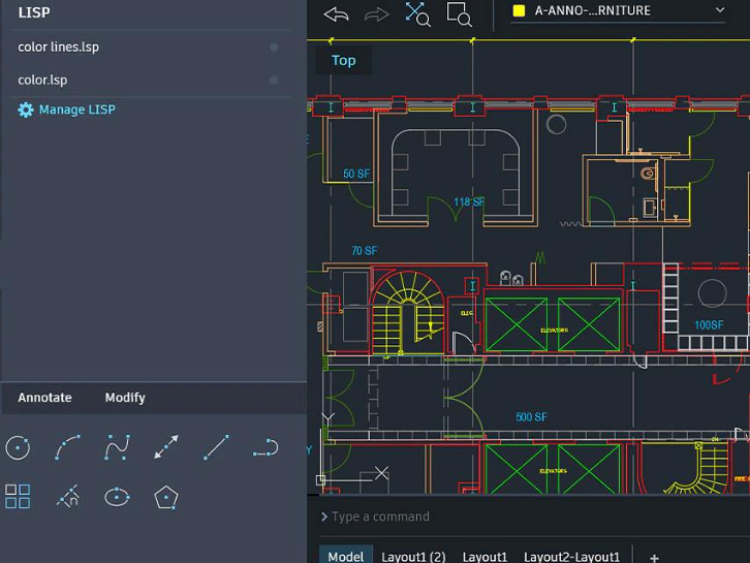
Task: Toggle load dot for color.lsp
Action: point(274,80)
